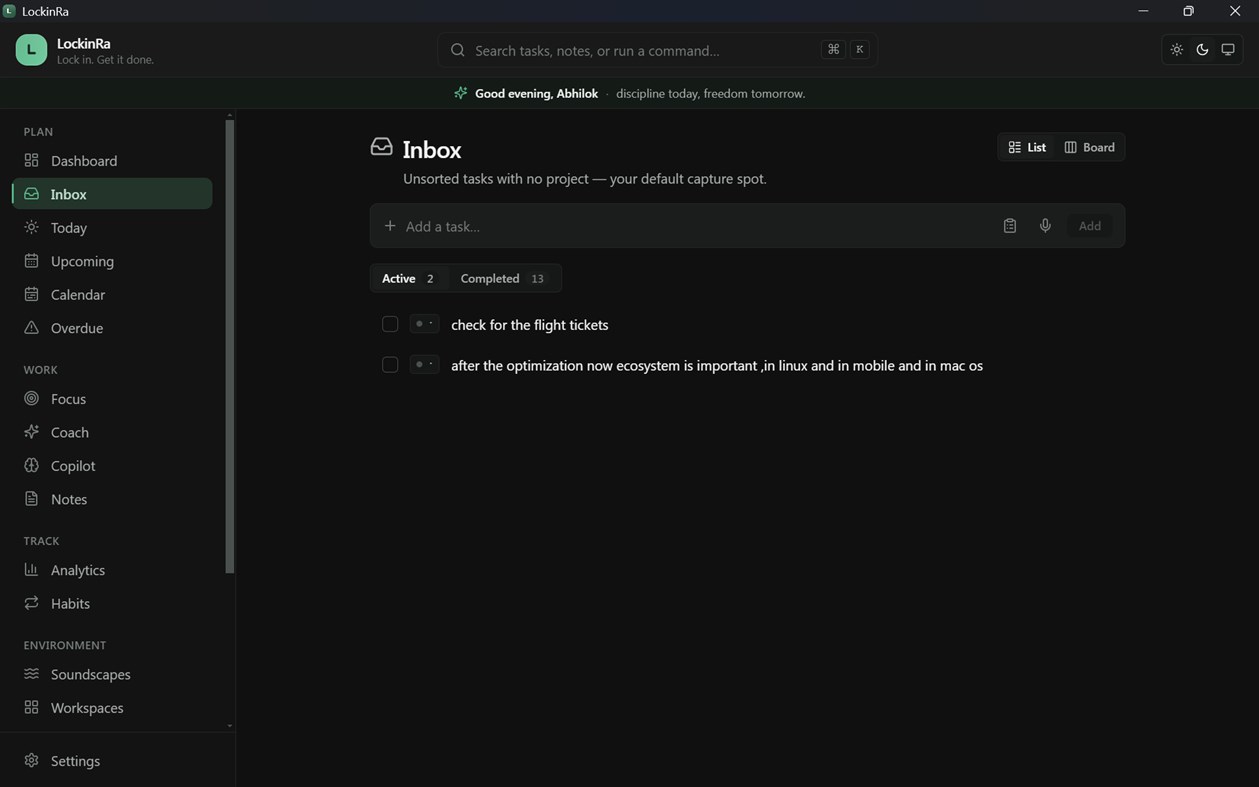The height and width of the screenshot is (787, 1259).
Task: Open the Habits tracker
Action: 112,603
